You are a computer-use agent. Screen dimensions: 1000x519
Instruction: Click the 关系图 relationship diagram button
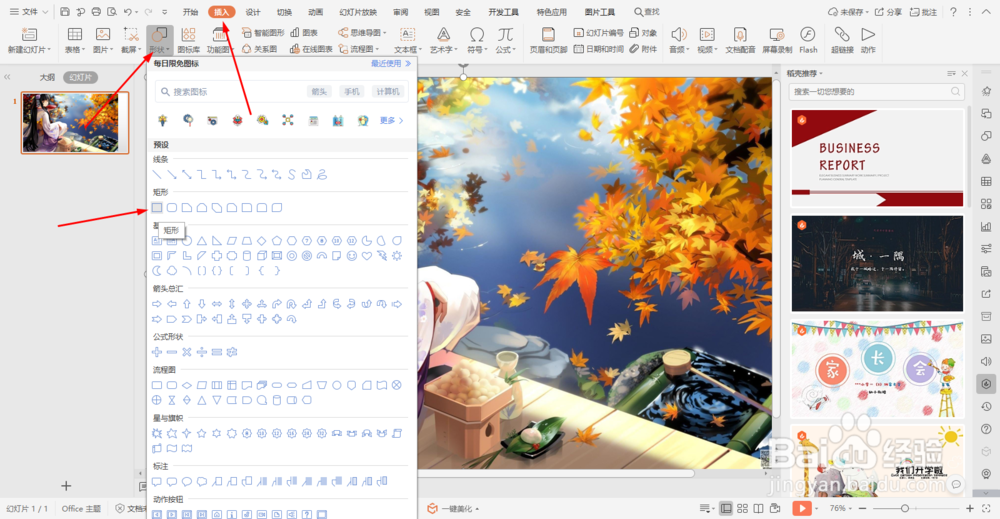coord(260,49)
